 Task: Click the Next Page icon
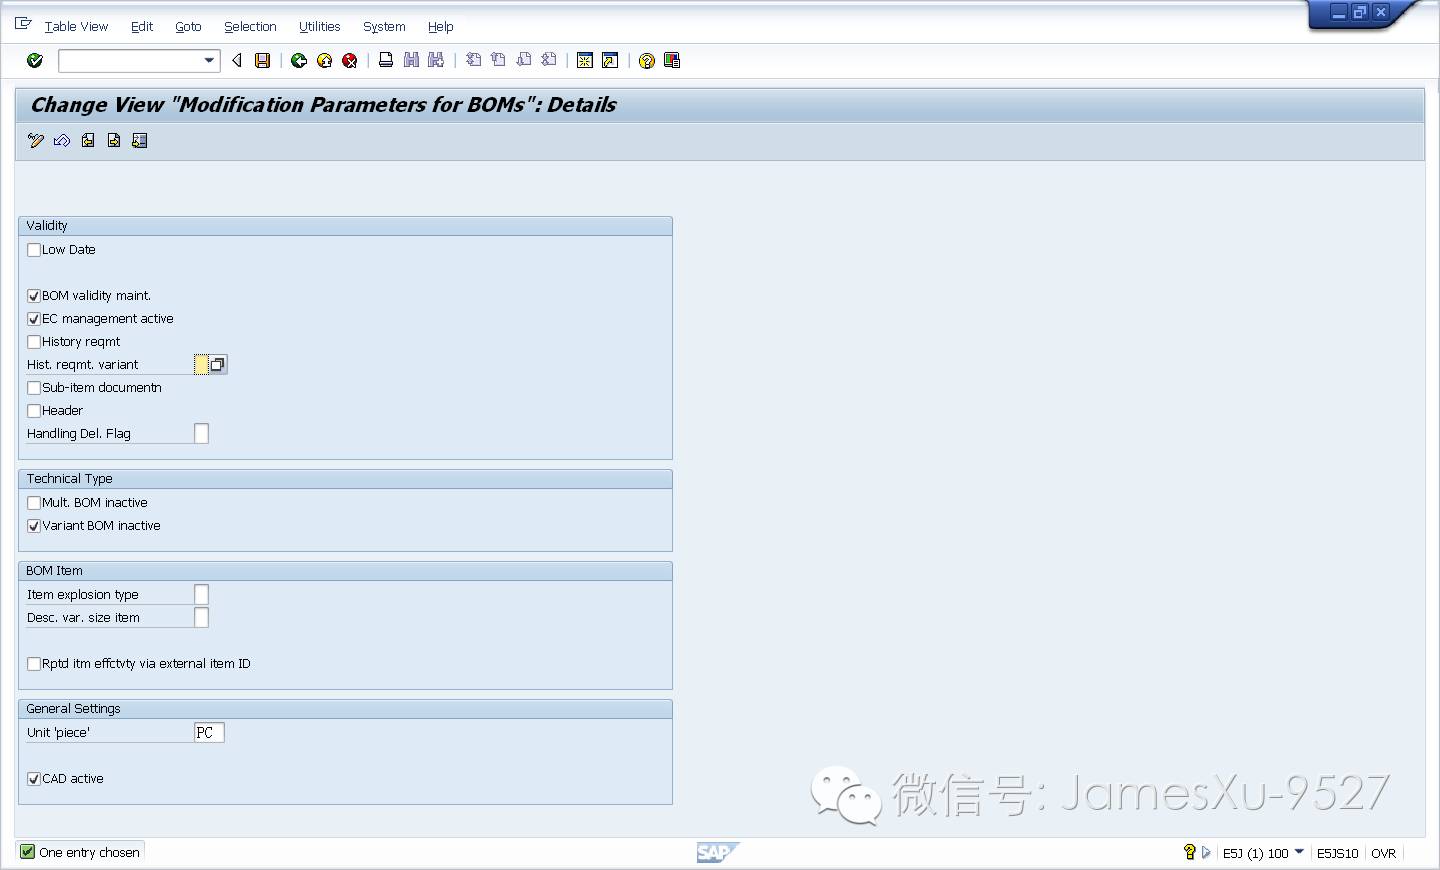(x=523, y=60)
